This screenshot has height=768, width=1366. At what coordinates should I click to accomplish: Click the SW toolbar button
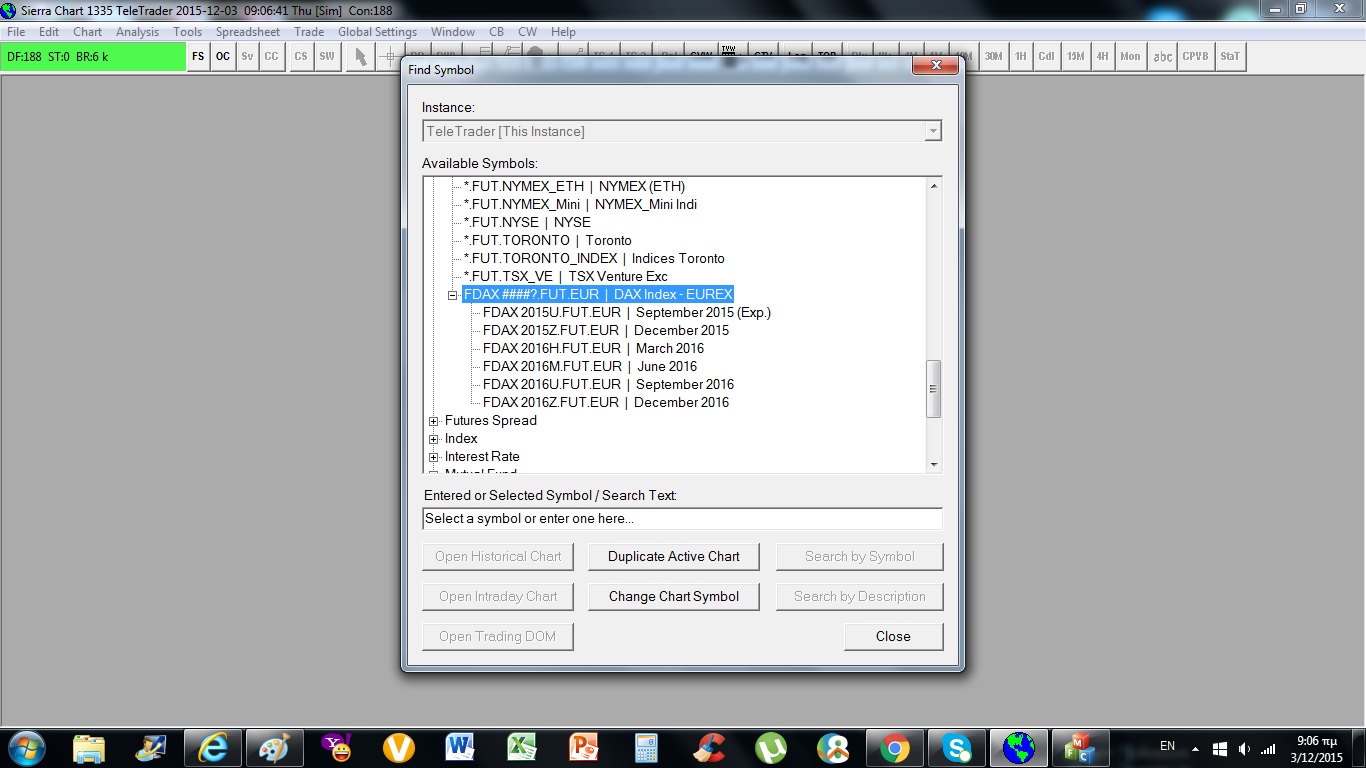pyautogui.click(x=327, y=57)
